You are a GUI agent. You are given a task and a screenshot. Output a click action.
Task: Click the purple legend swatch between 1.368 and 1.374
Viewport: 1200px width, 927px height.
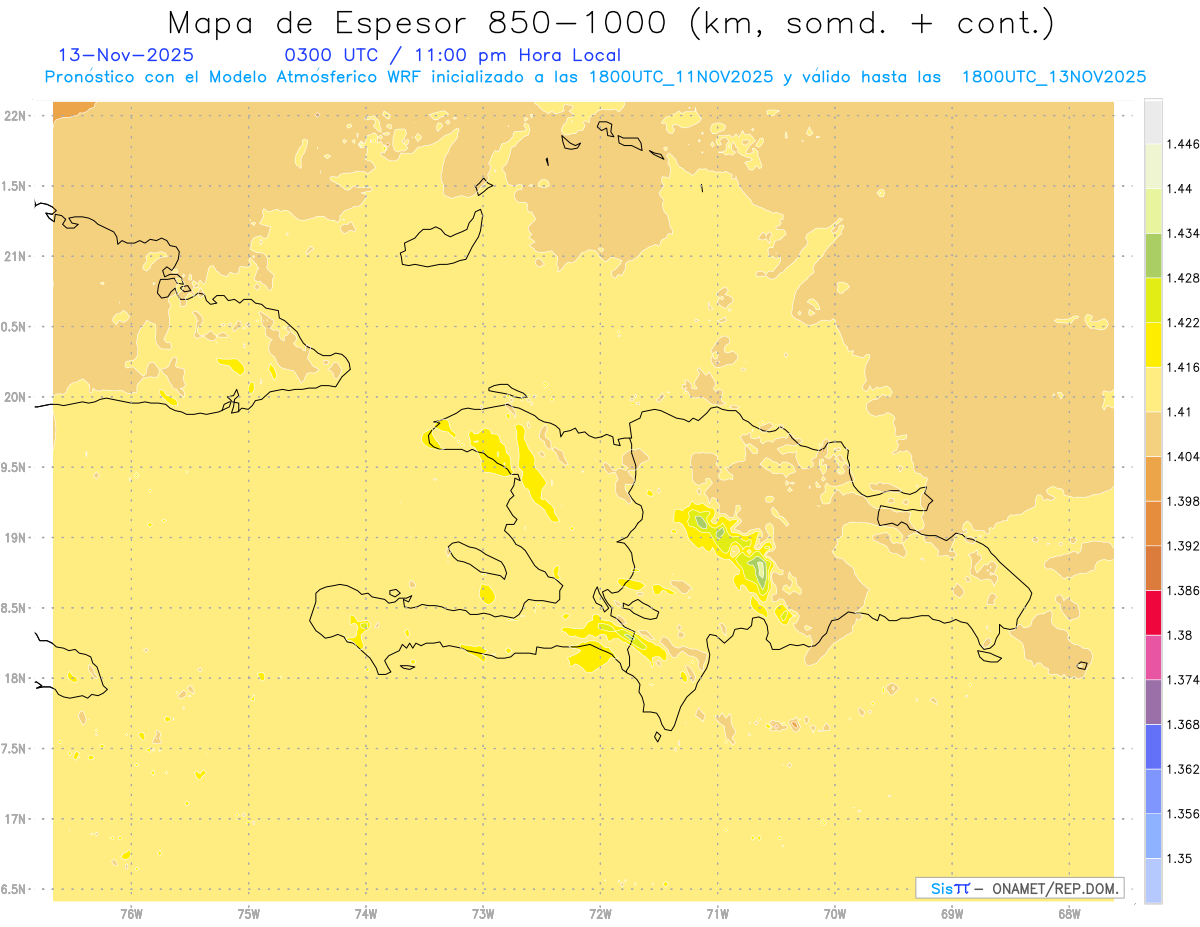[1153, 701]
